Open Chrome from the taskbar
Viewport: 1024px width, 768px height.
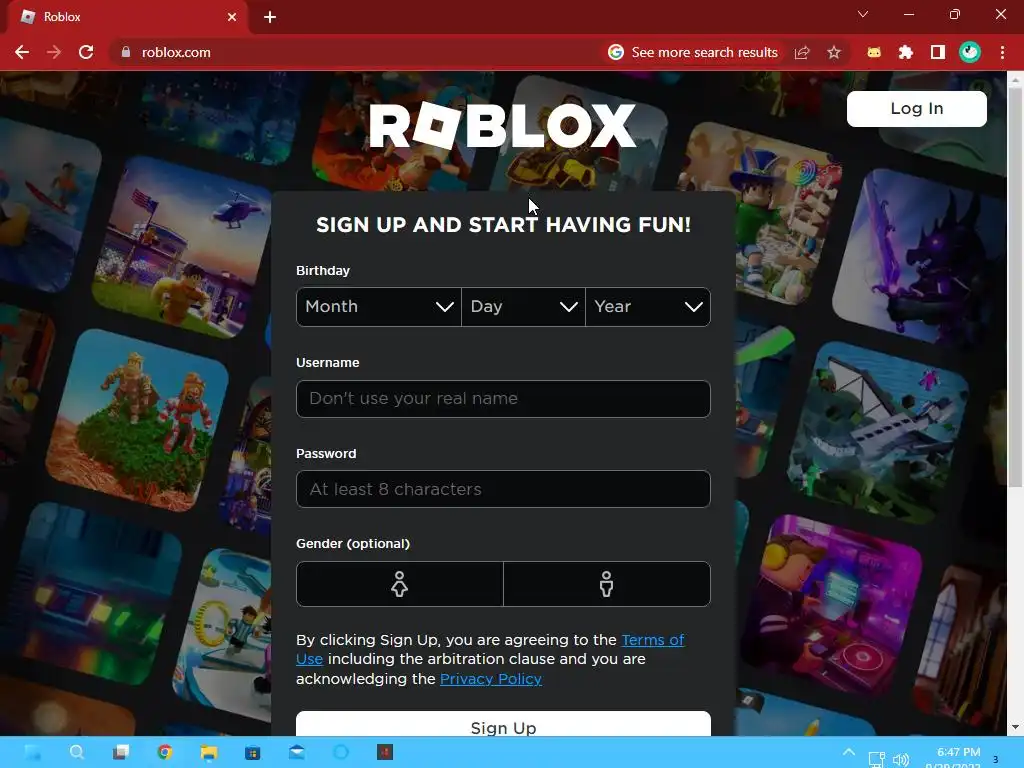165,752
